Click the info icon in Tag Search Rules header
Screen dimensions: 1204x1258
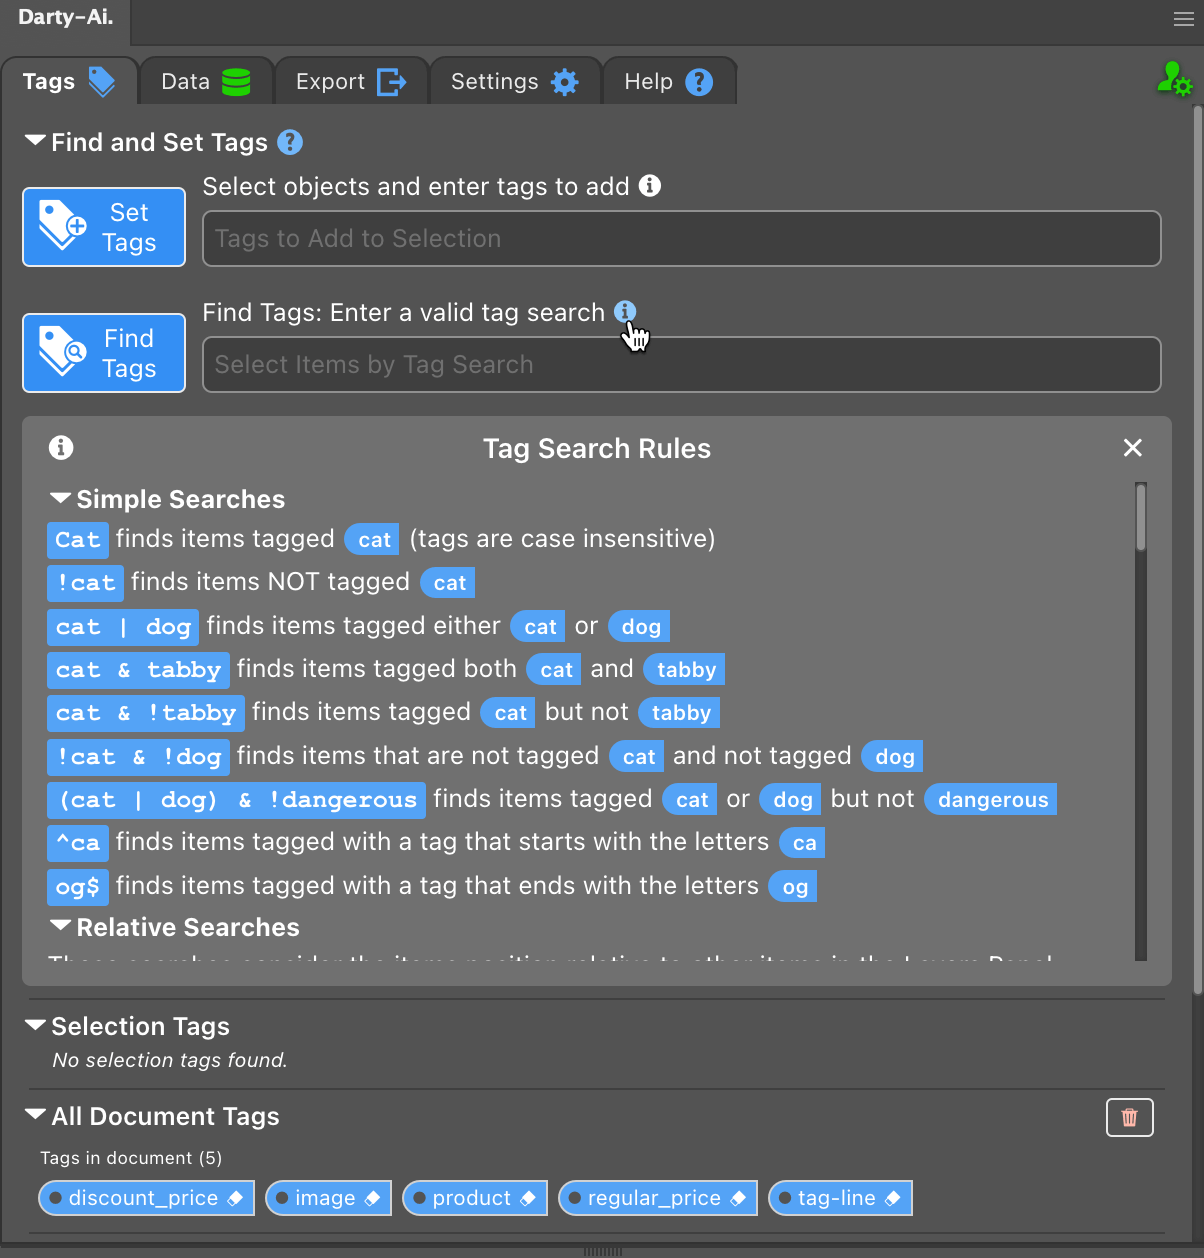pos(61,447)
